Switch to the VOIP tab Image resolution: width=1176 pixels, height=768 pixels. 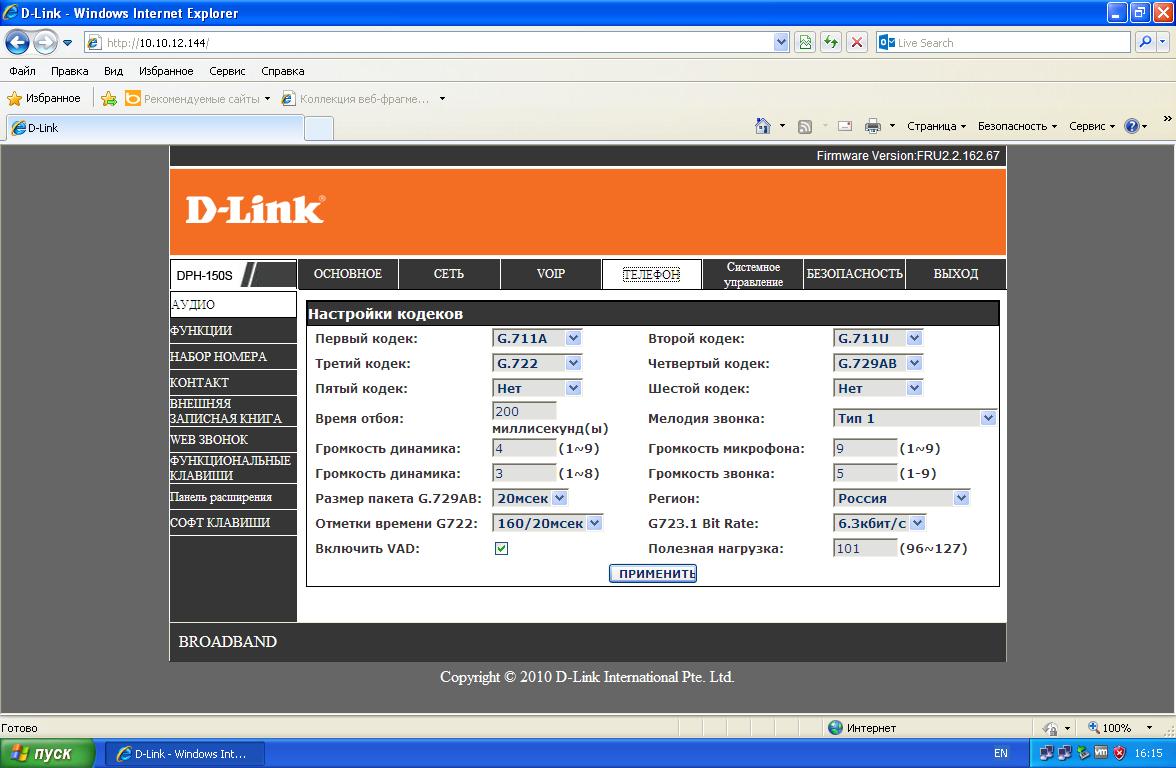(550, 274)
